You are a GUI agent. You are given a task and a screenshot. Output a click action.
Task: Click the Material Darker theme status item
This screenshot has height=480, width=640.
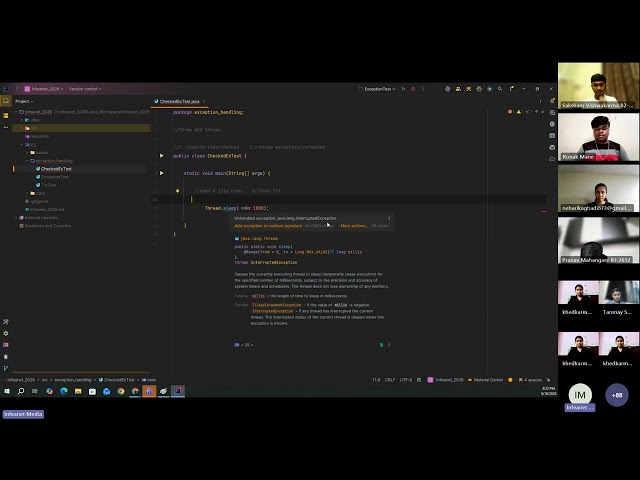pos(486,380)
